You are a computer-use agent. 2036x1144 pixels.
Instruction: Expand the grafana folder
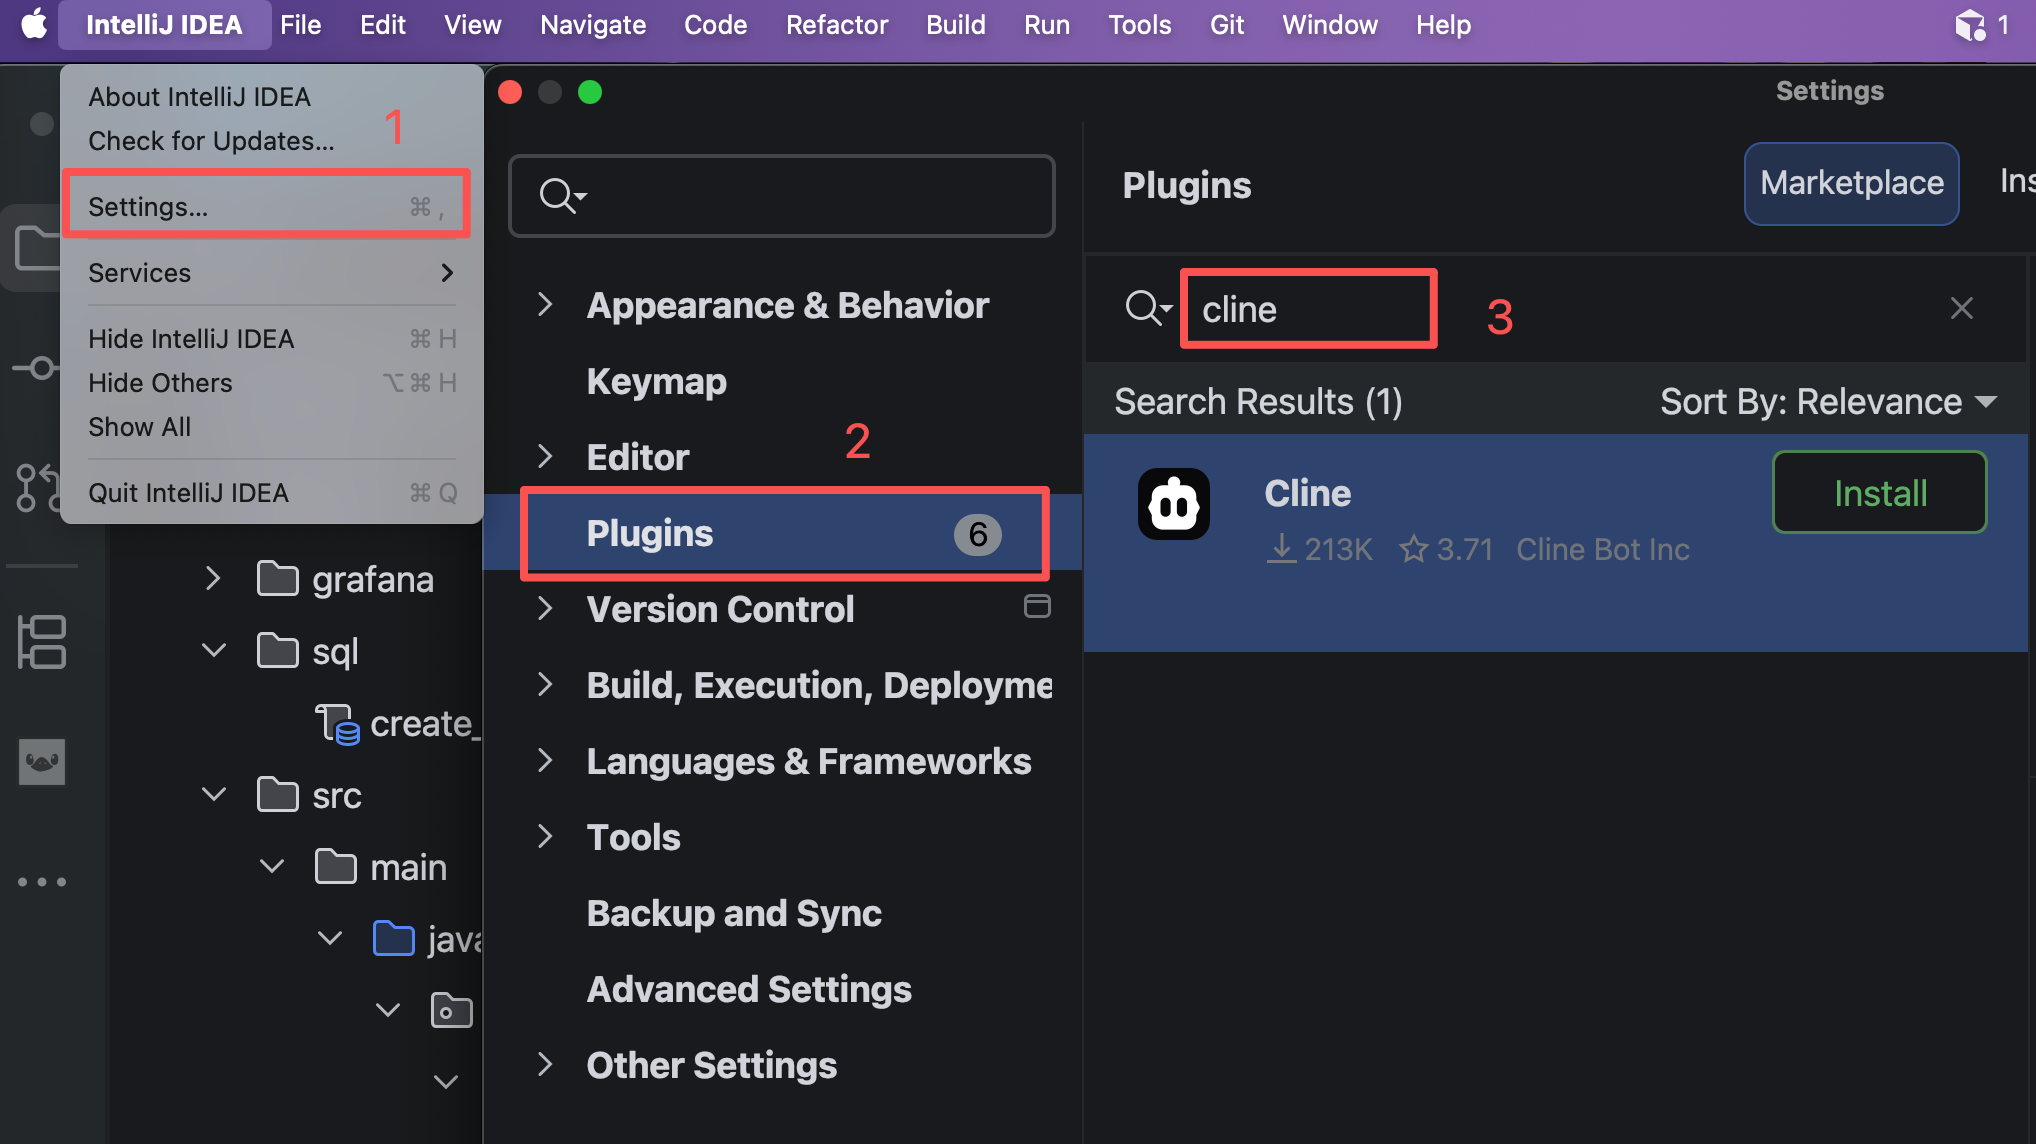coord(213,579)
